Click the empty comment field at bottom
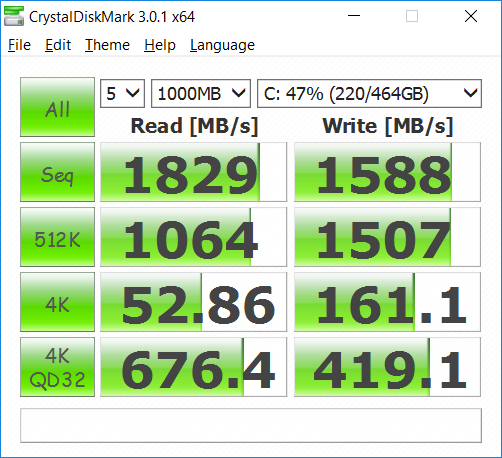The width and height of the screenshot is (502, 458). point(251,426)
